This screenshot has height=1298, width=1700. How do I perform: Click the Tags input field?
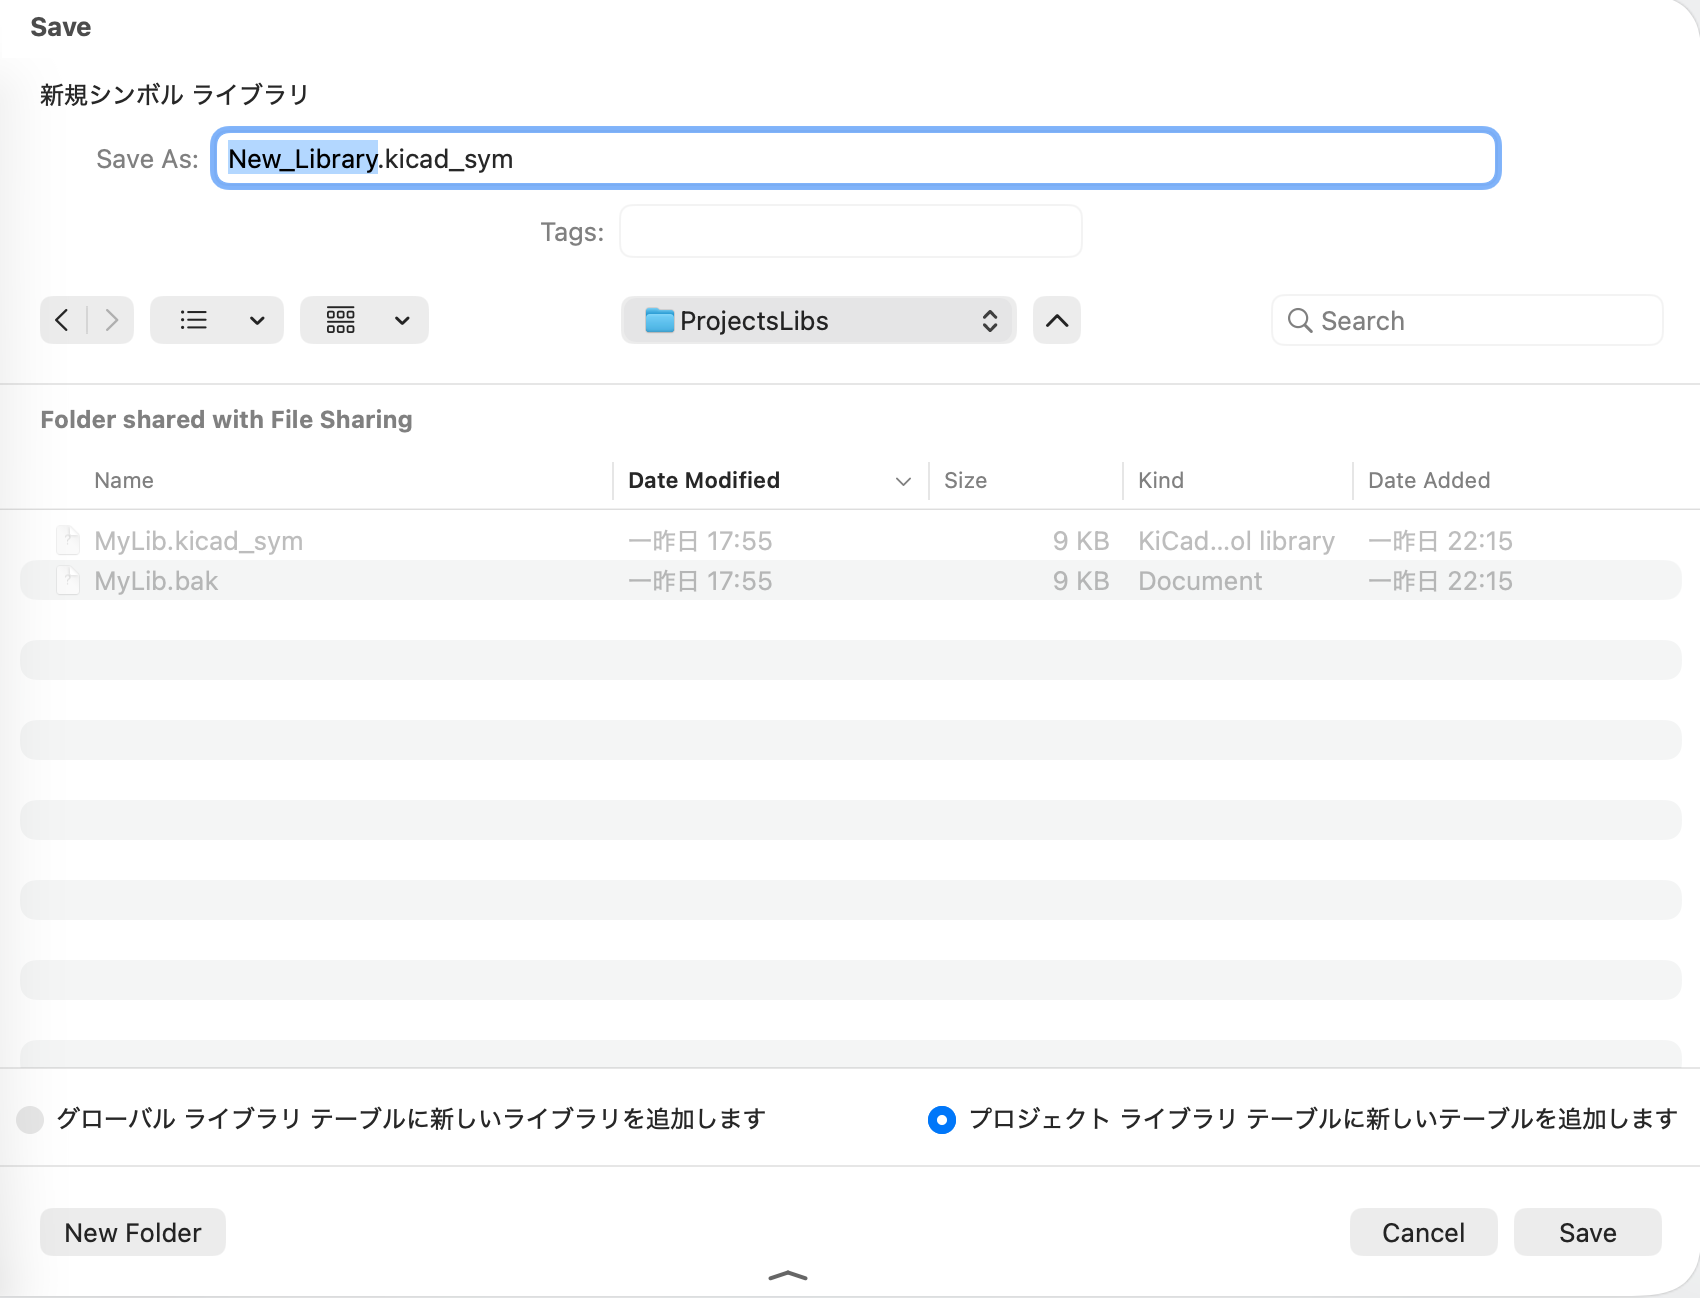851,231
